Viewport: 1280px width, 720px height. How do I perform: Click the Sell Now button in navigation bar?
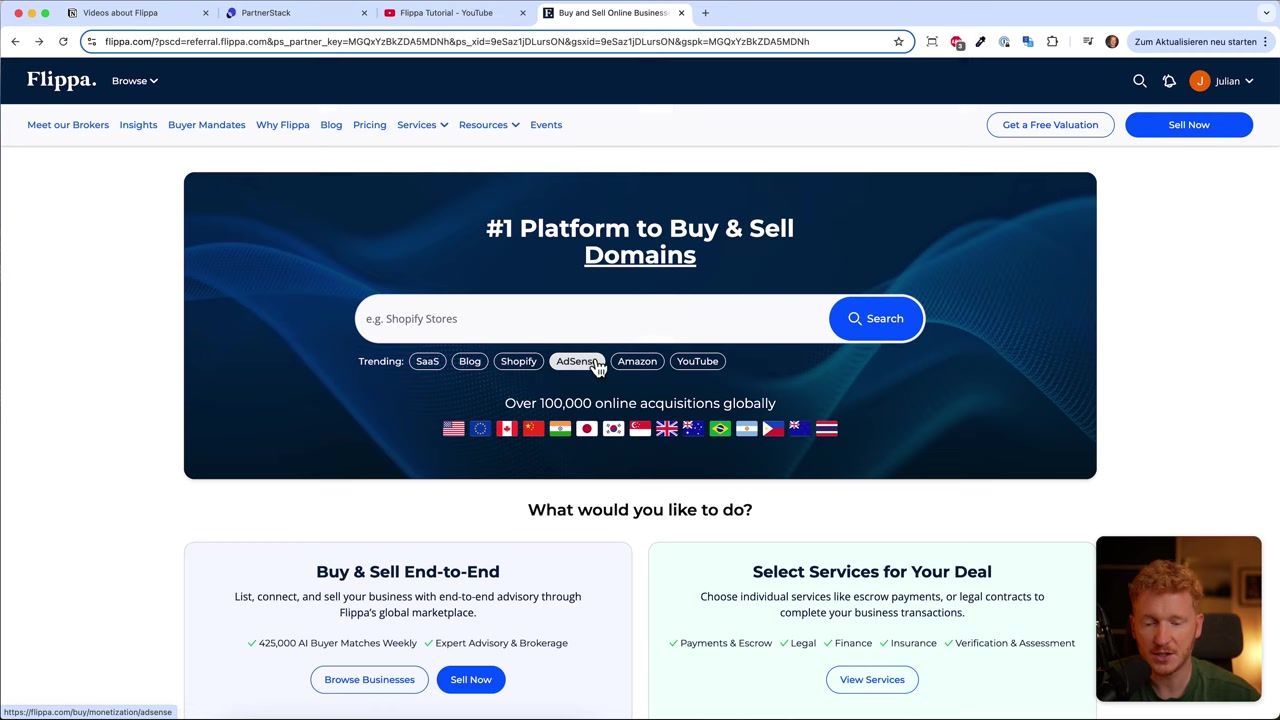coord(1189,125)
